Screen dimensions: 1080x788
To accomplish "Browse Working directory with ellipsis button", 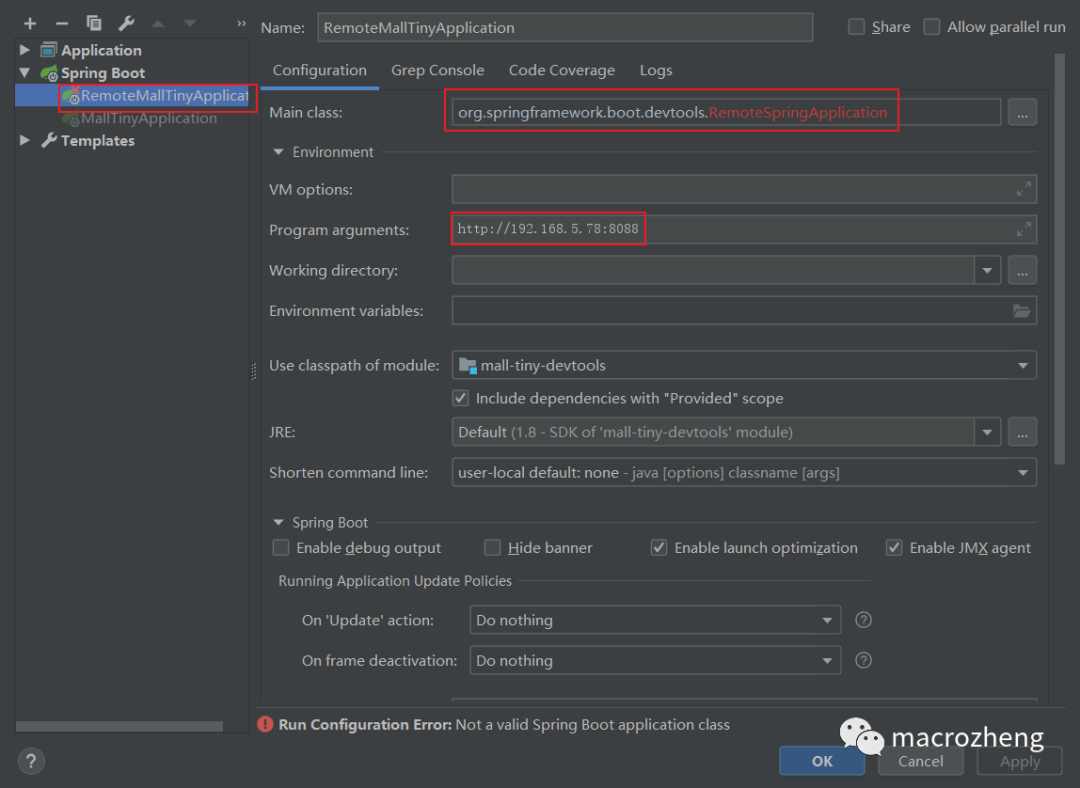I will tap(1022, 270).
